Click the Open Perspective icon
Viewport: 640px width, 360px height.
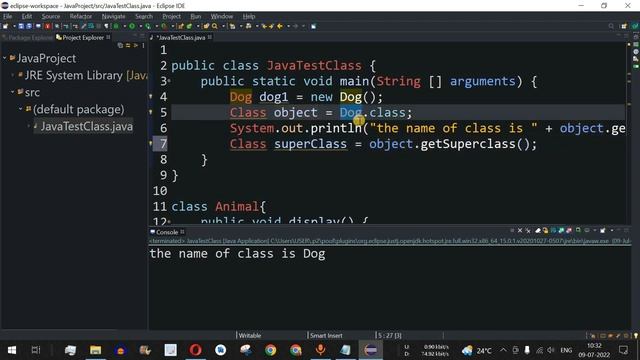[x=624, y=26]
